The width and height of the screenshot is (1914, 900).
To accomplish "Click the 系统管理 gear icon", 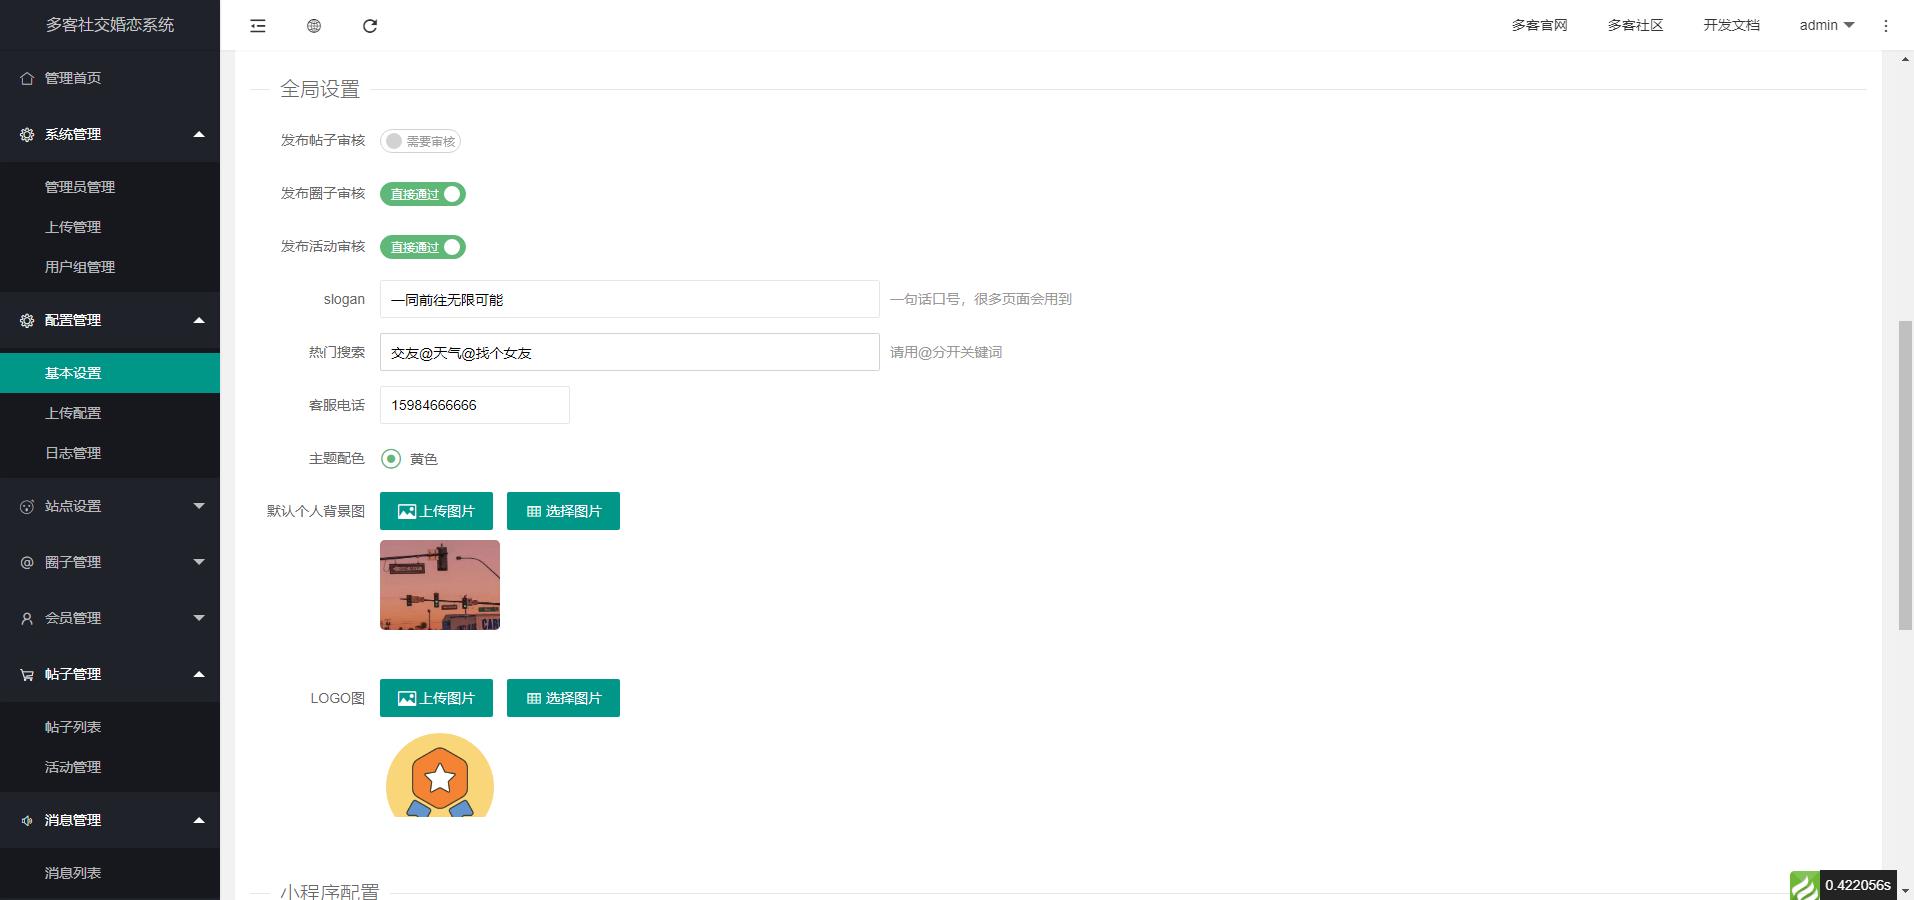I will coord(26,134).
